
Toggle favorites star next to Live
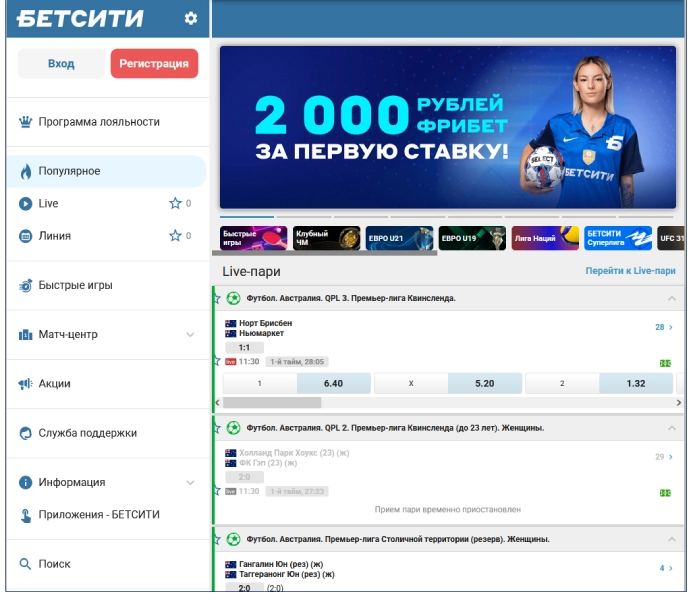[x=175, y=203]
